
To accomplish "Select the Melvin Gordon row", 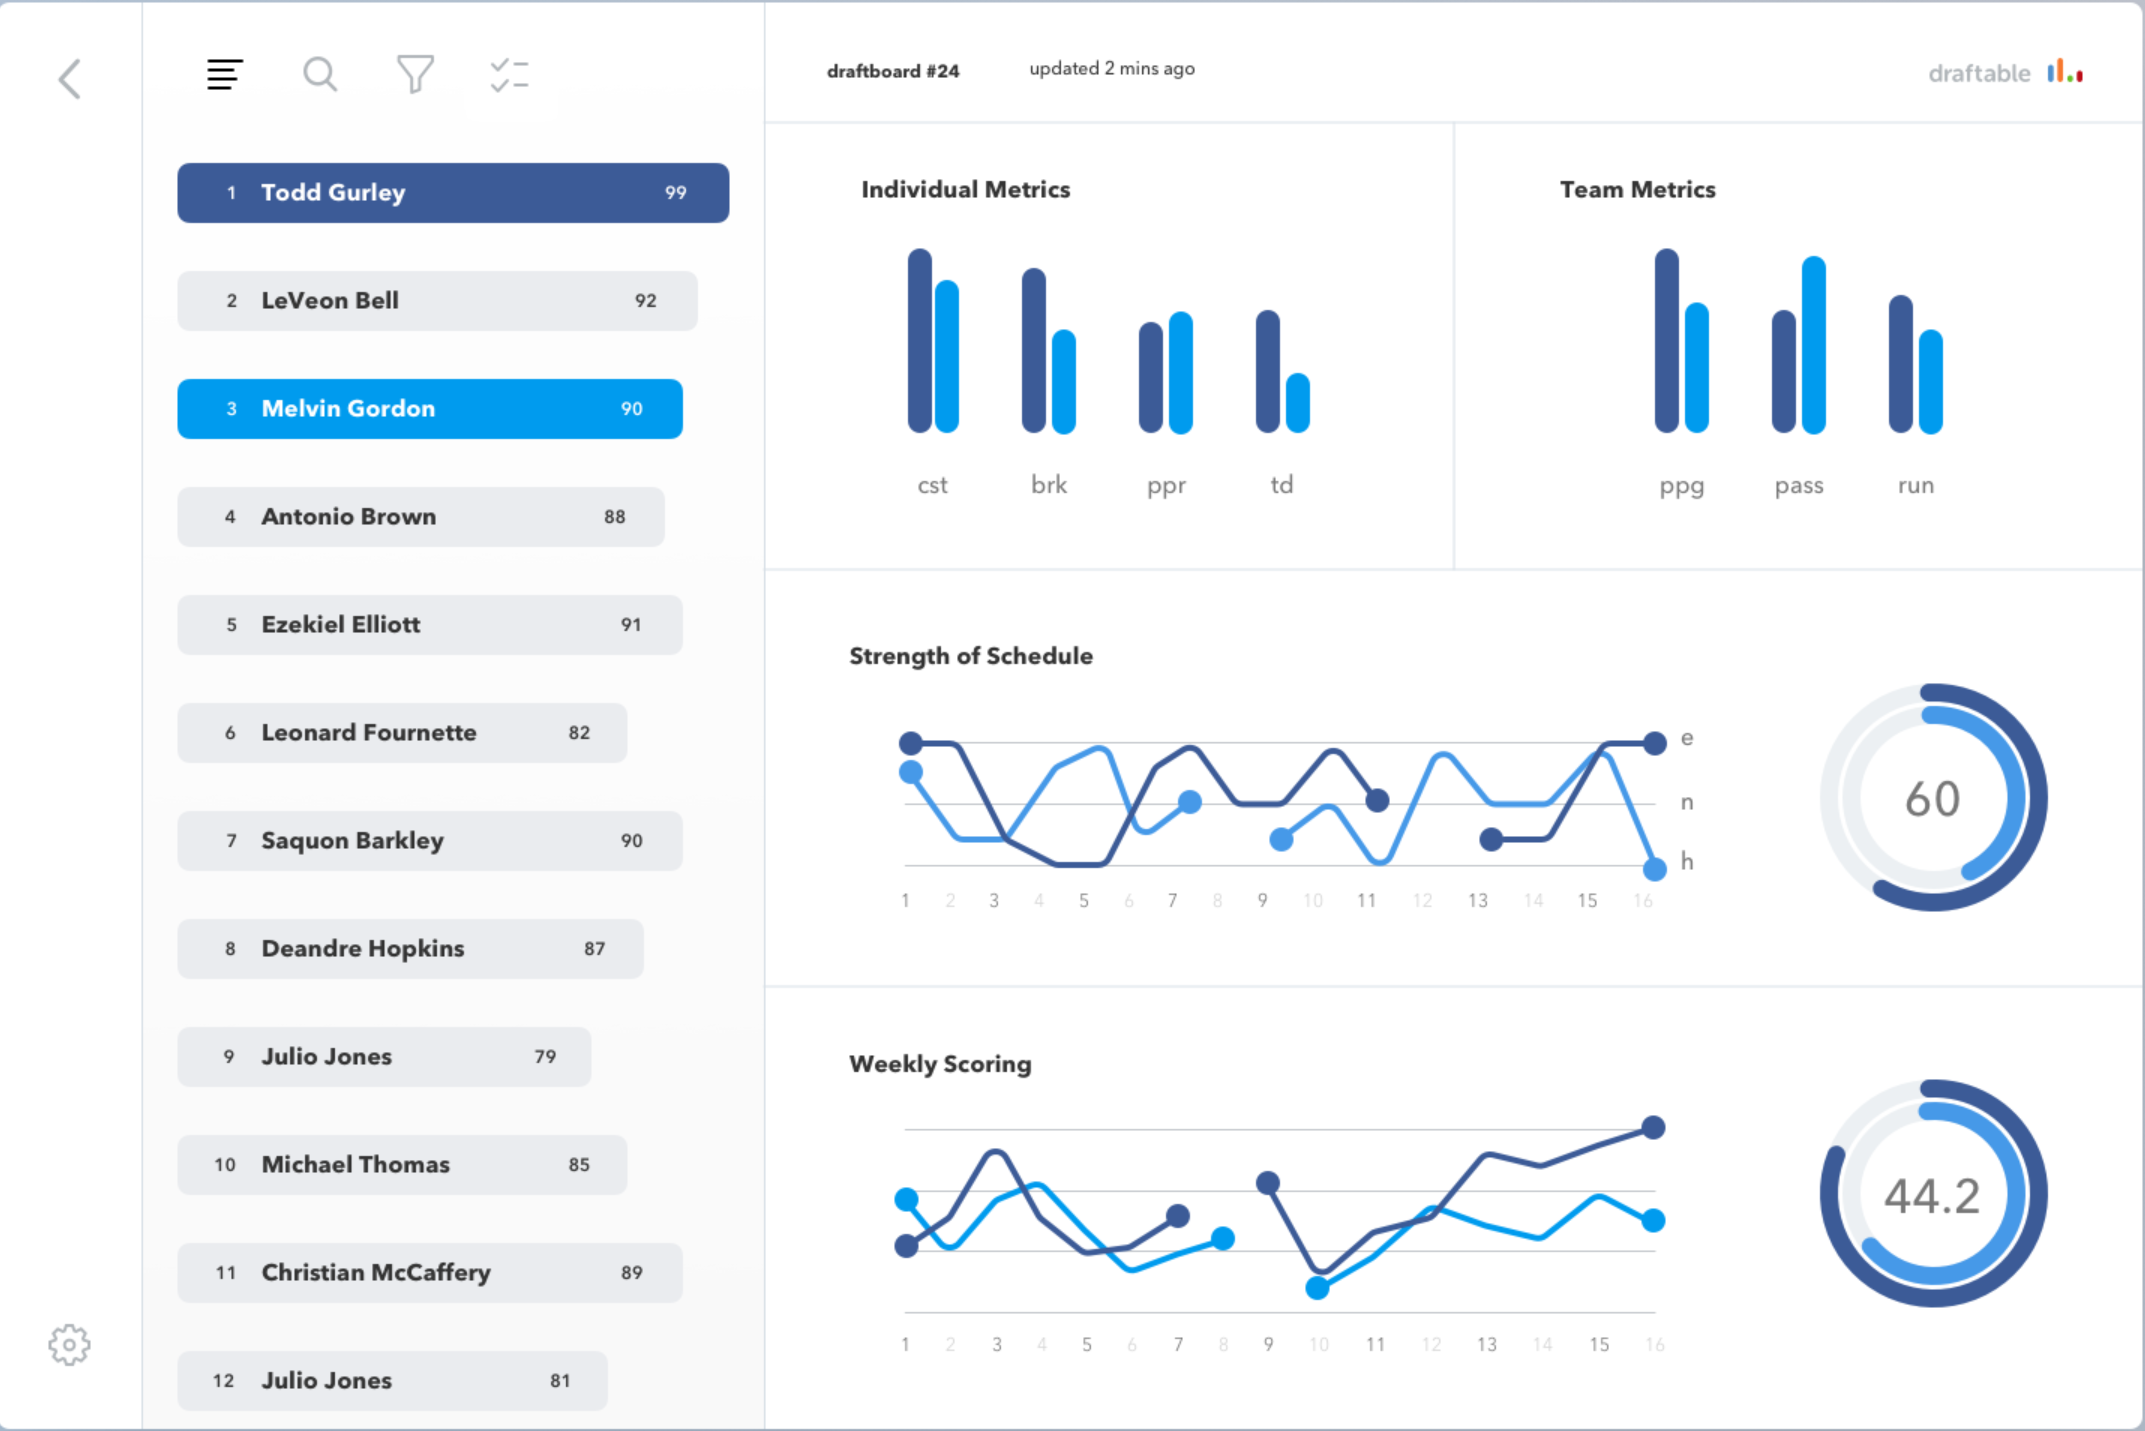I will coord(430,409).
